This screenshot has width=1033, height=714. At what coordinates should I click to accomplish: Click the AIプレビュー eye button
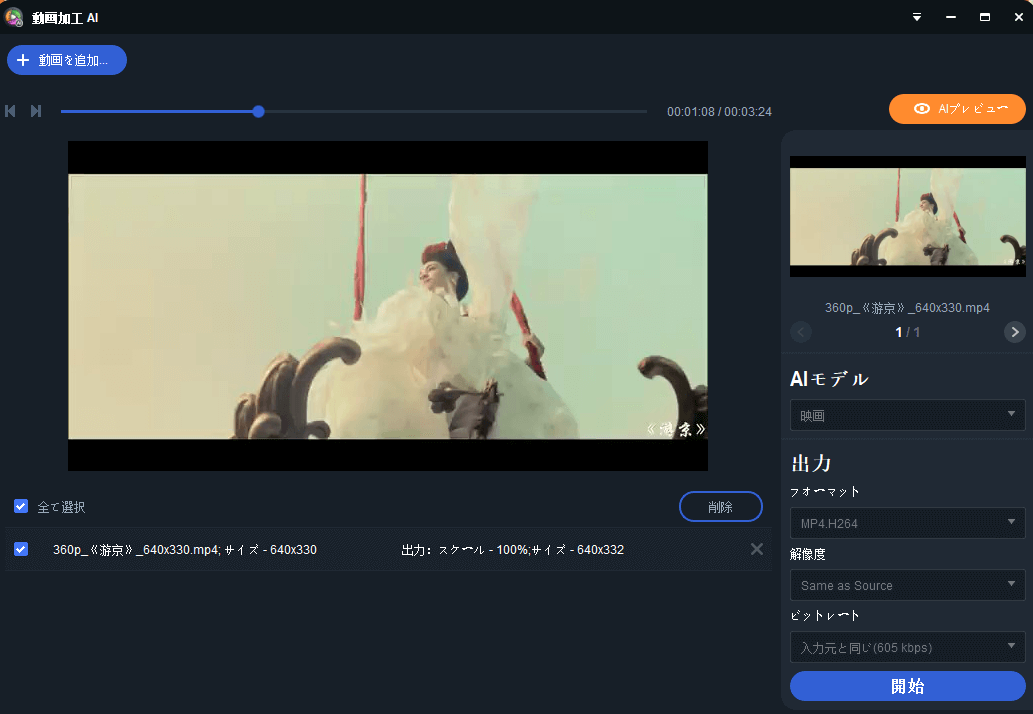click(957, 109)
